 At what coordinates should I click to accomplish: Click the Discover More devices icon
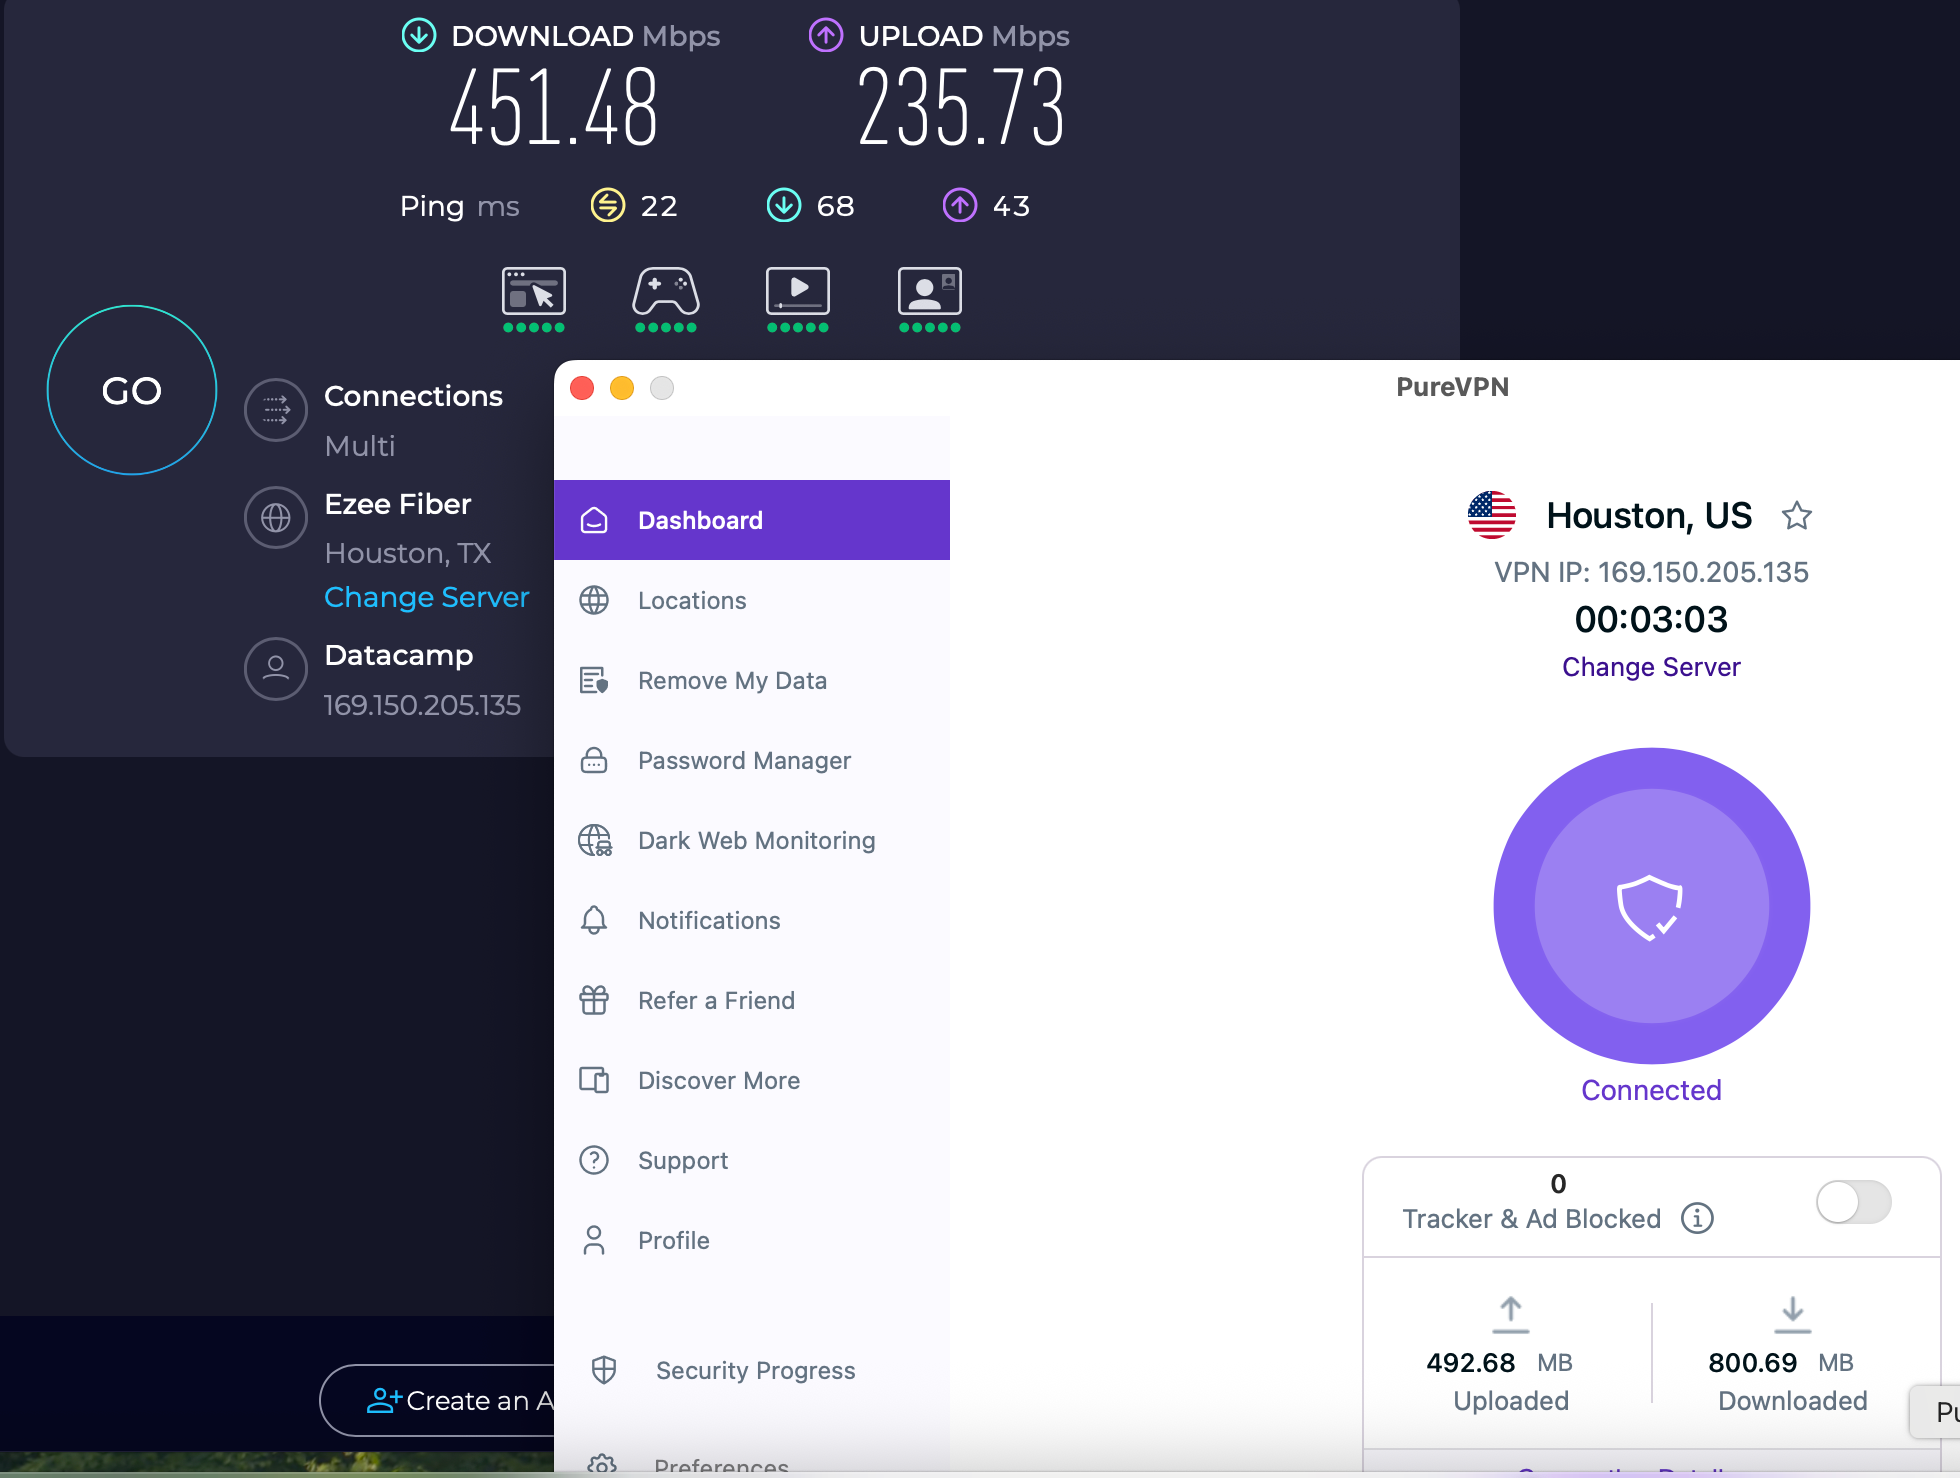(x=594, y=1080)
